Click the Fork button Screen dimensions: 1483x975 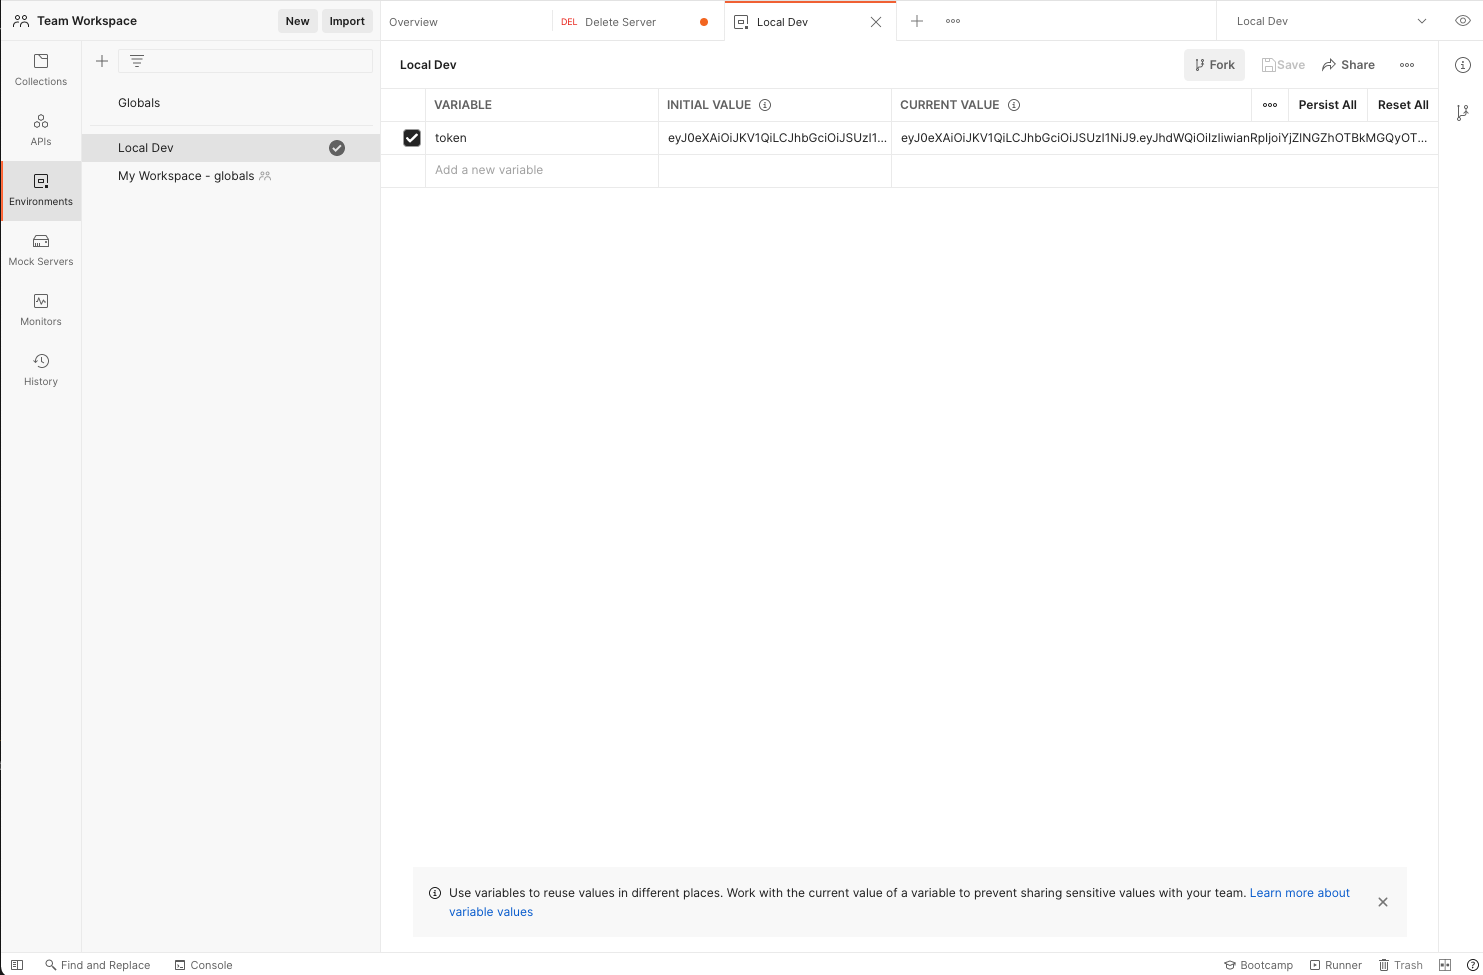click(1214, 65)
